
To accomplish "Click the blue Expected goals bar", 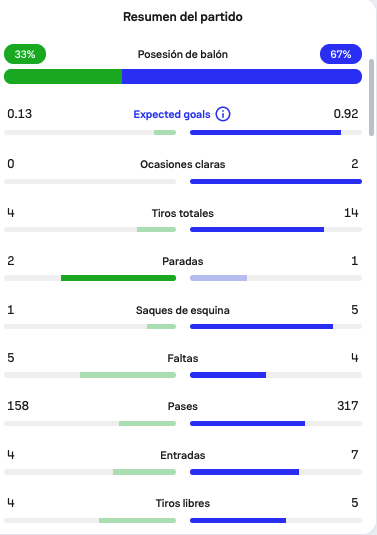I will coord(265,132).
